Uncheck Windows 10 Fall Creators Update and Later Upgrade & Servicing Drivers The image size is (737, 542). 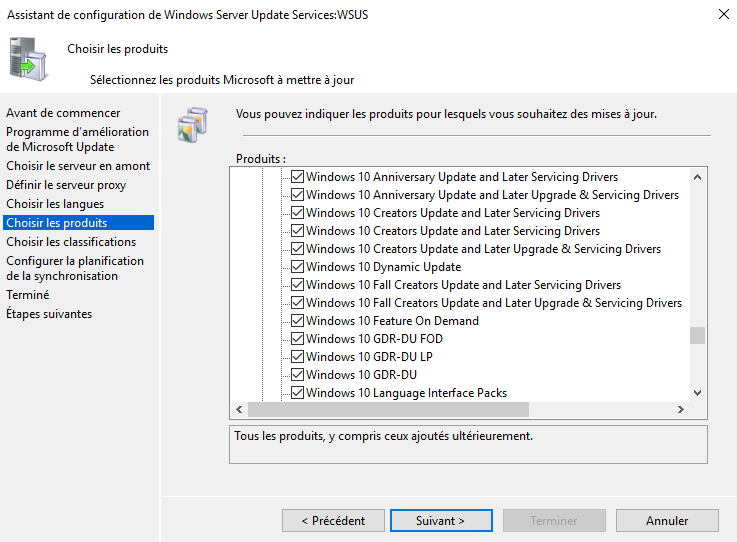pos(297,302)
